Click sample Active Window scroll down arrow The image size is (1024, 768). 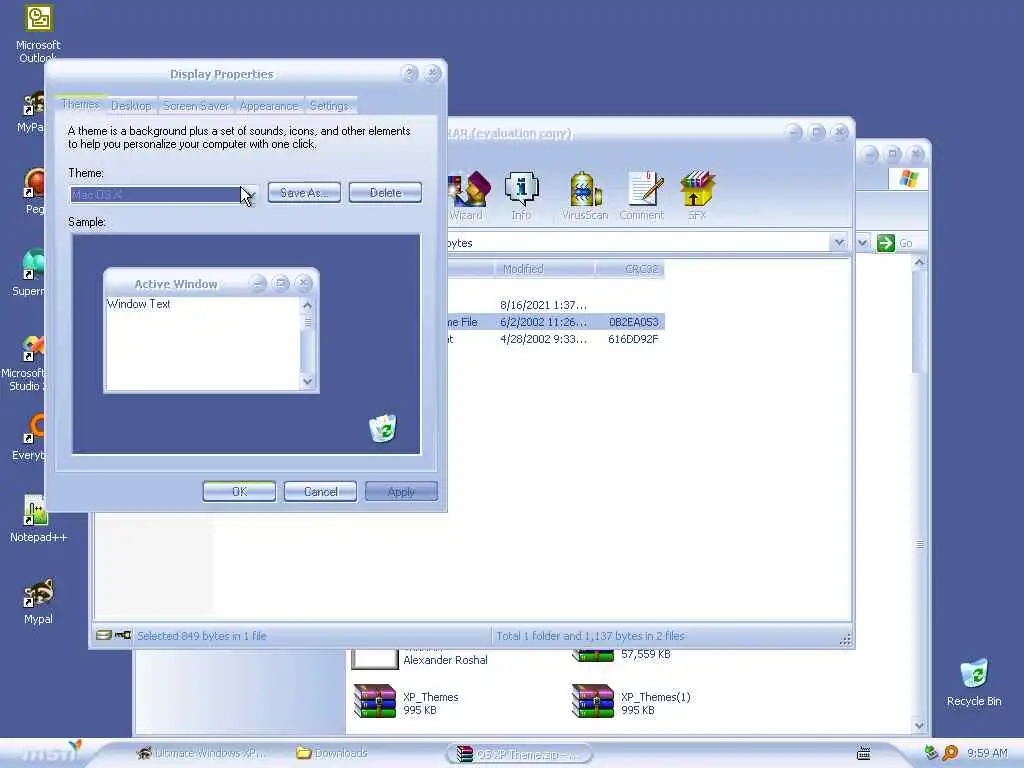(308, 381)
